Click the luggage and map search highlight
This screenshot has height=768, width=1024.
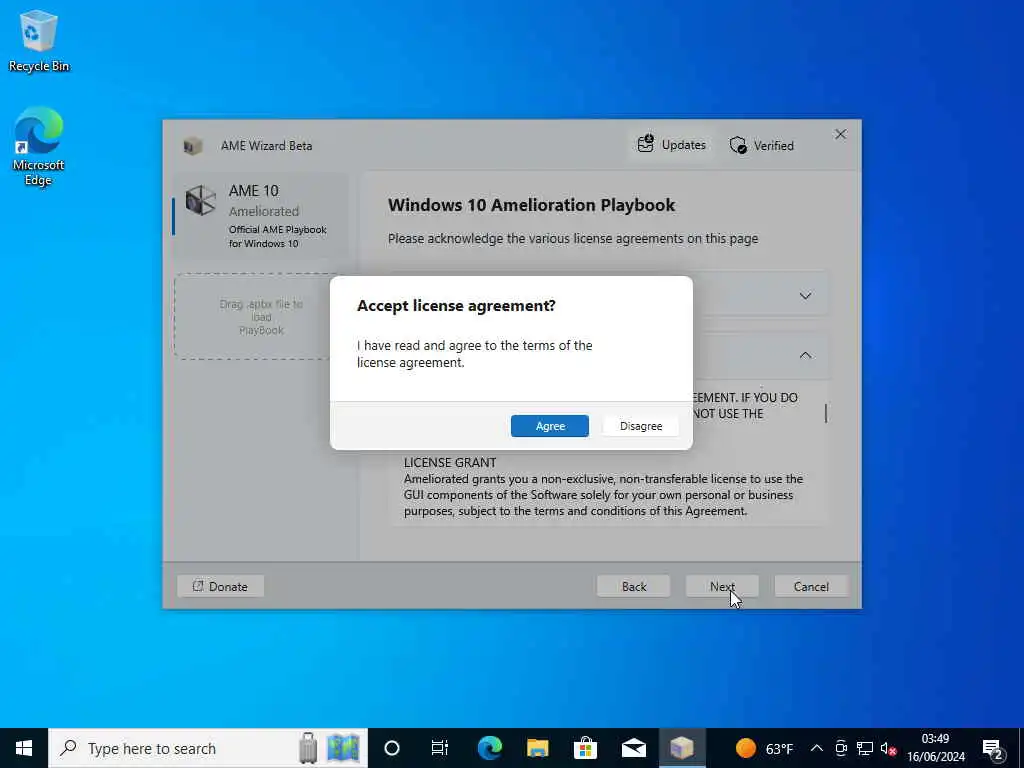point(329,748)
